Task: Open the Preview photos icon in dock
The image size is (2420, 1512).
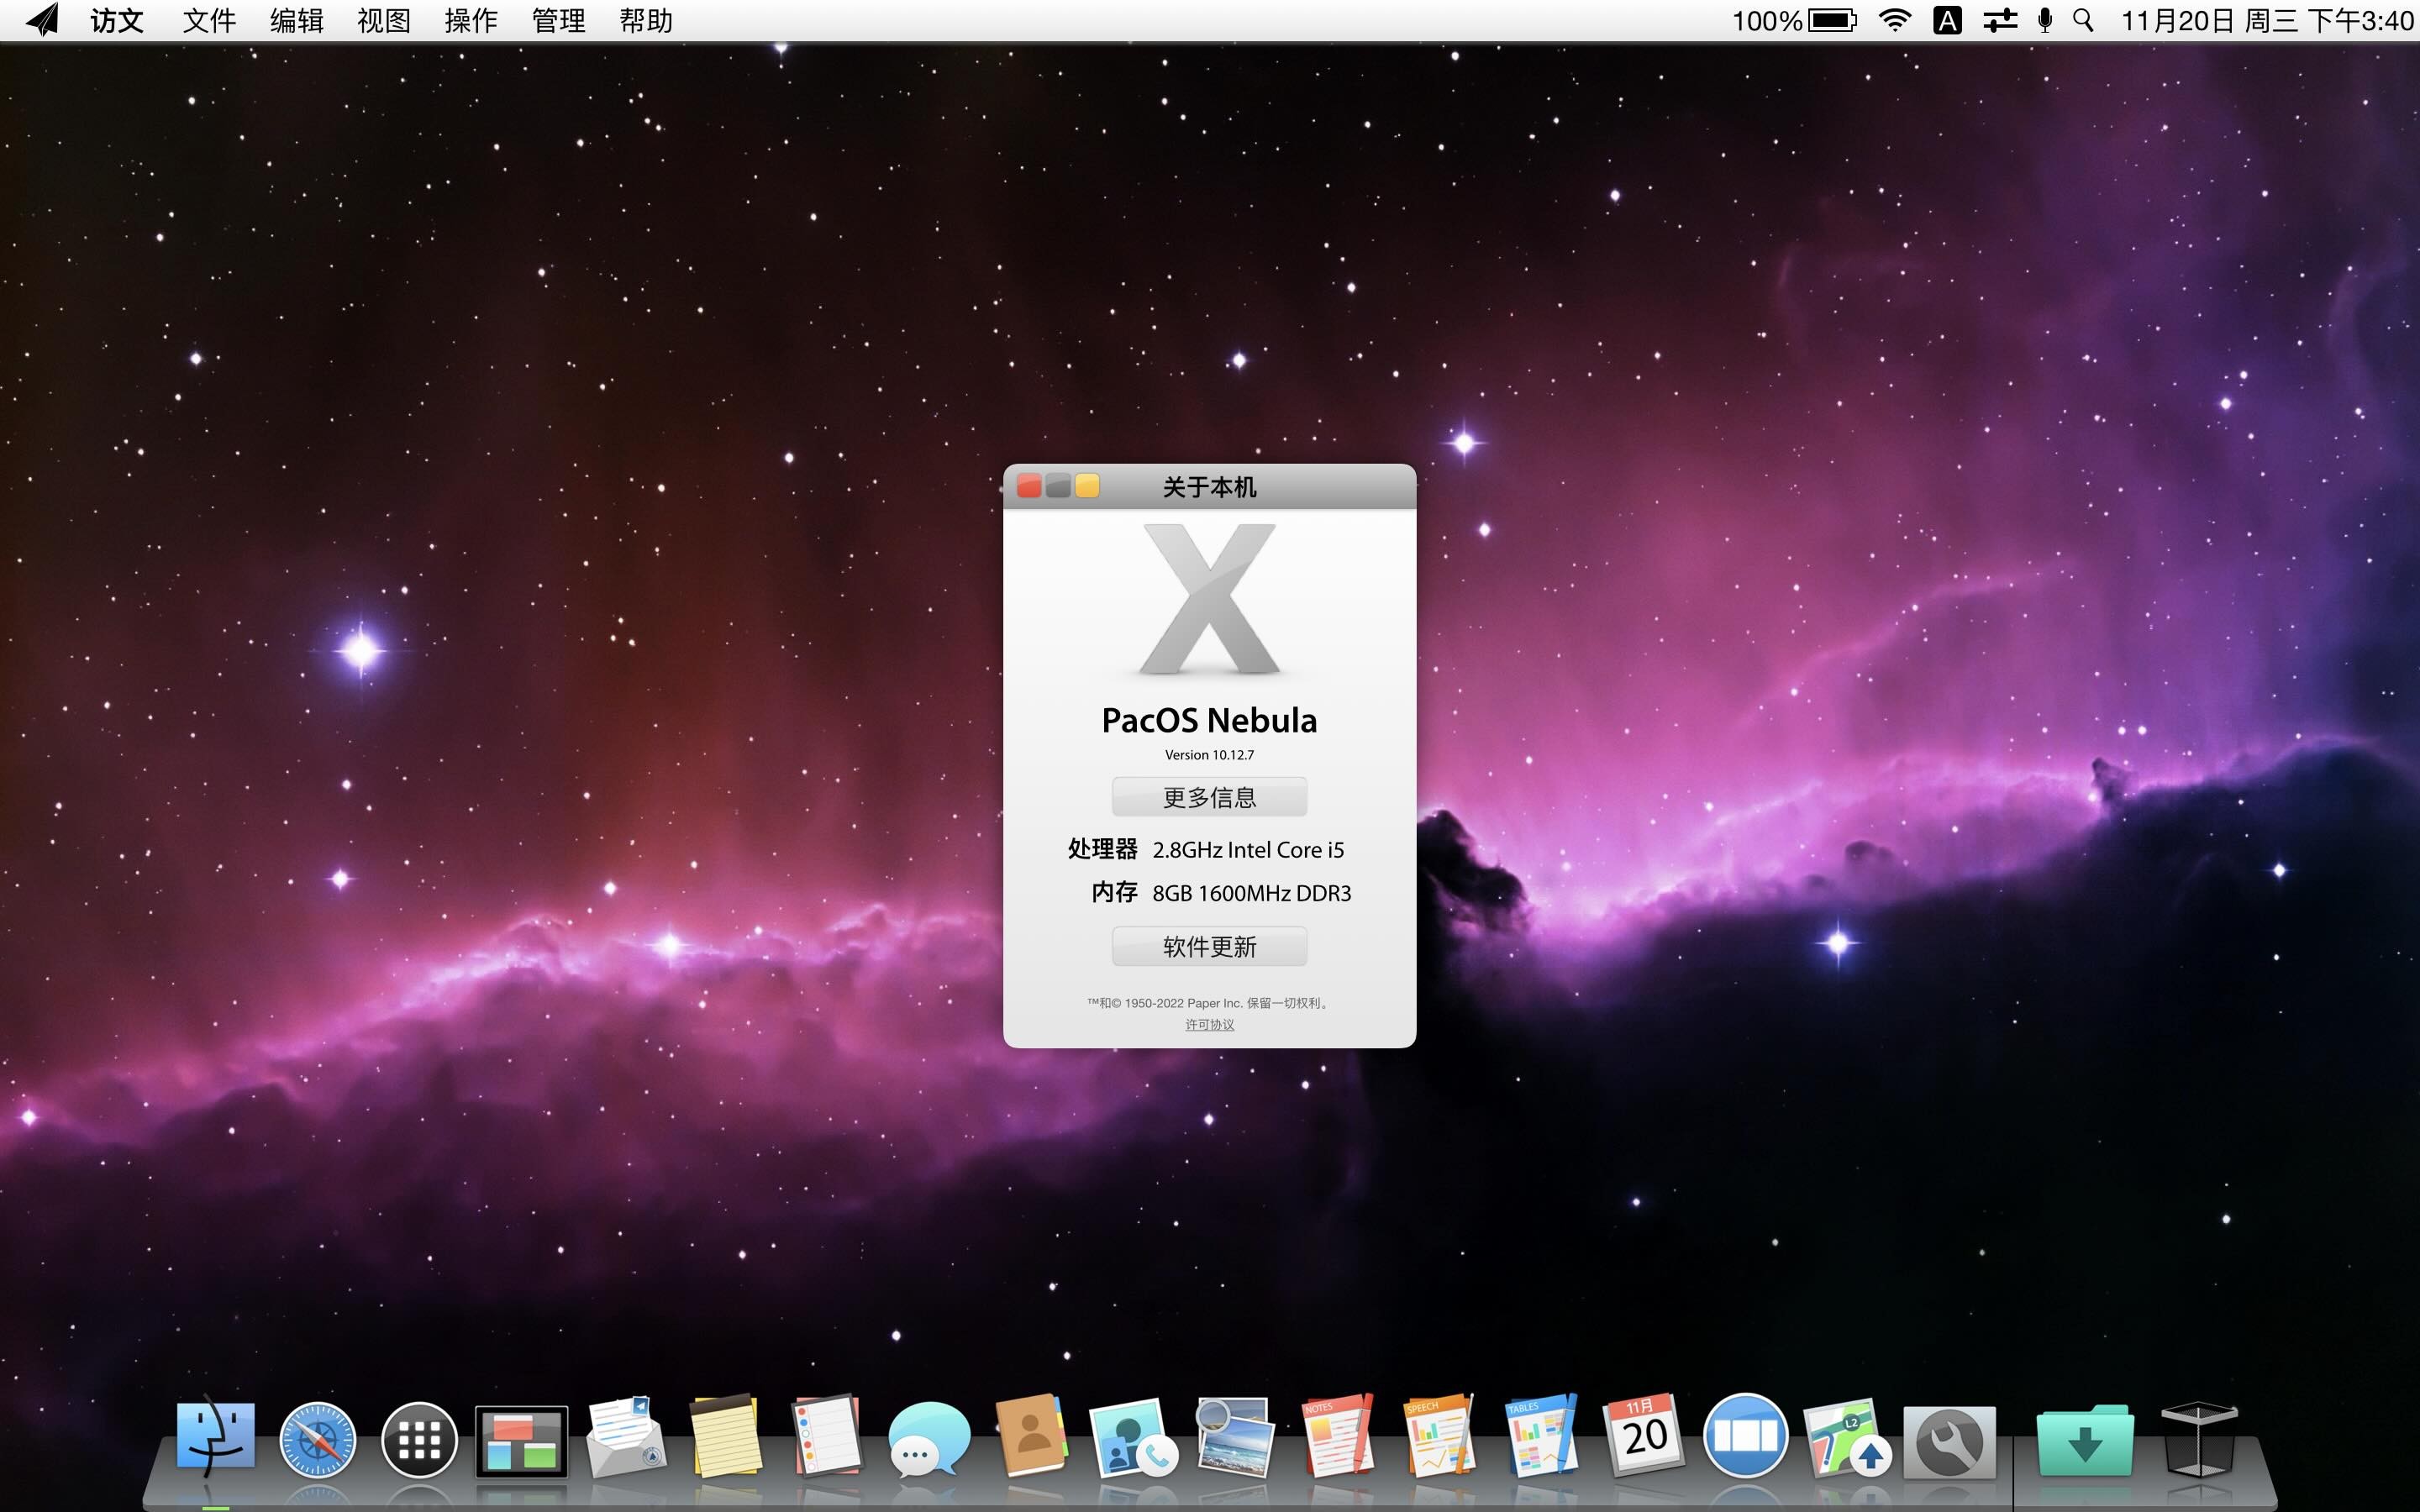Action: pyautogui.click(x=1235, y=1437)
